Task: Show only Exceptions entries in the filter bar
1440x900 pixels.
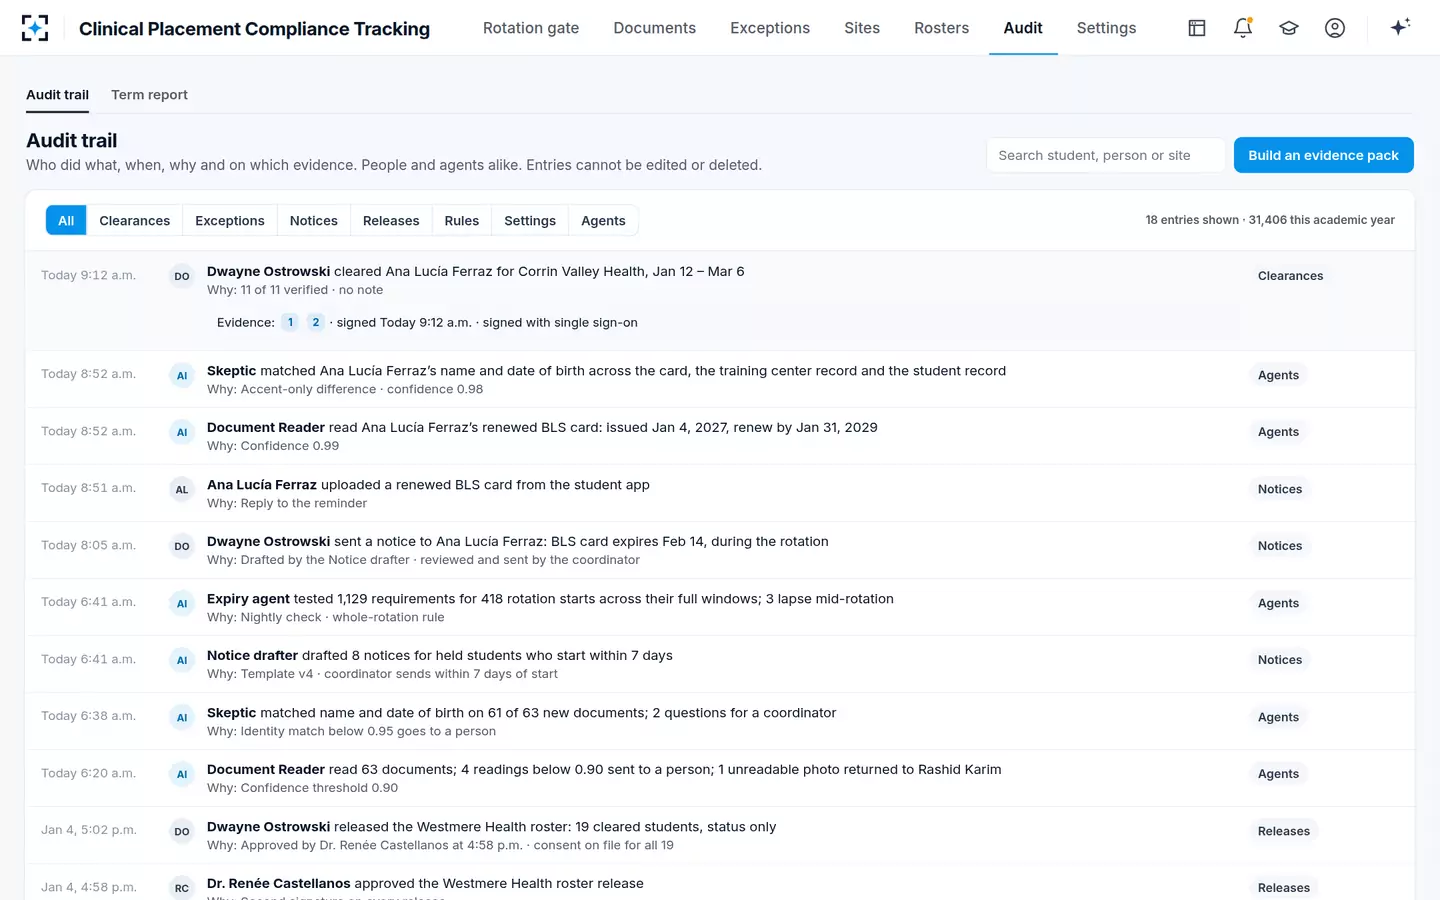Action: point(230,221)
